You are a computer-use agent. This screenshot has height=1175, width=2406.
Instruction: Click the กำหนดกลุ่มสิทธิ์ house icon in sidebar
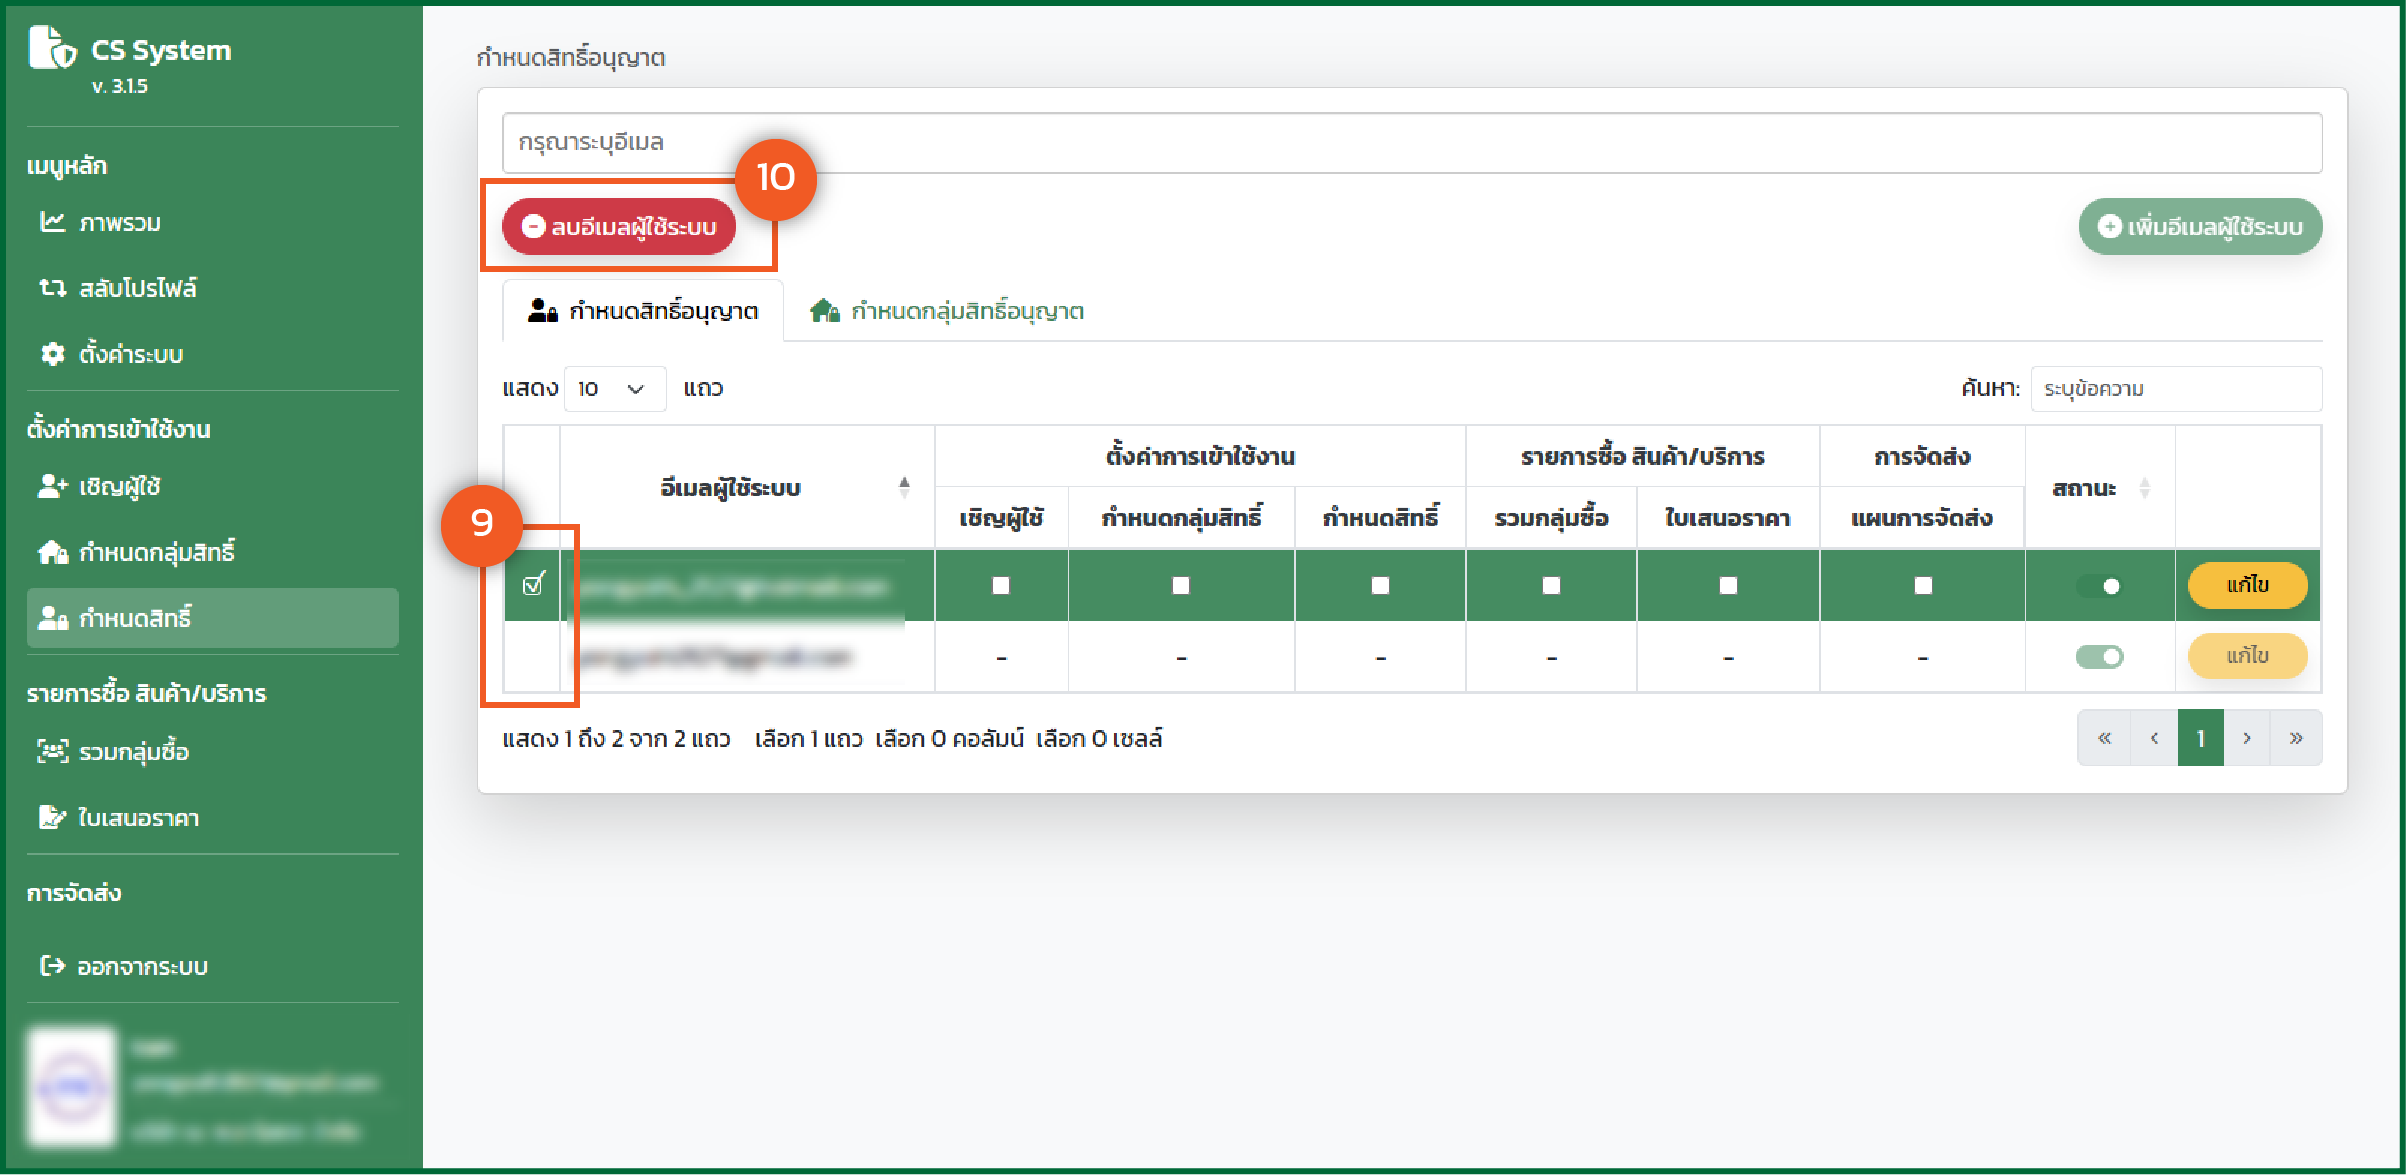tap(52, 552)
